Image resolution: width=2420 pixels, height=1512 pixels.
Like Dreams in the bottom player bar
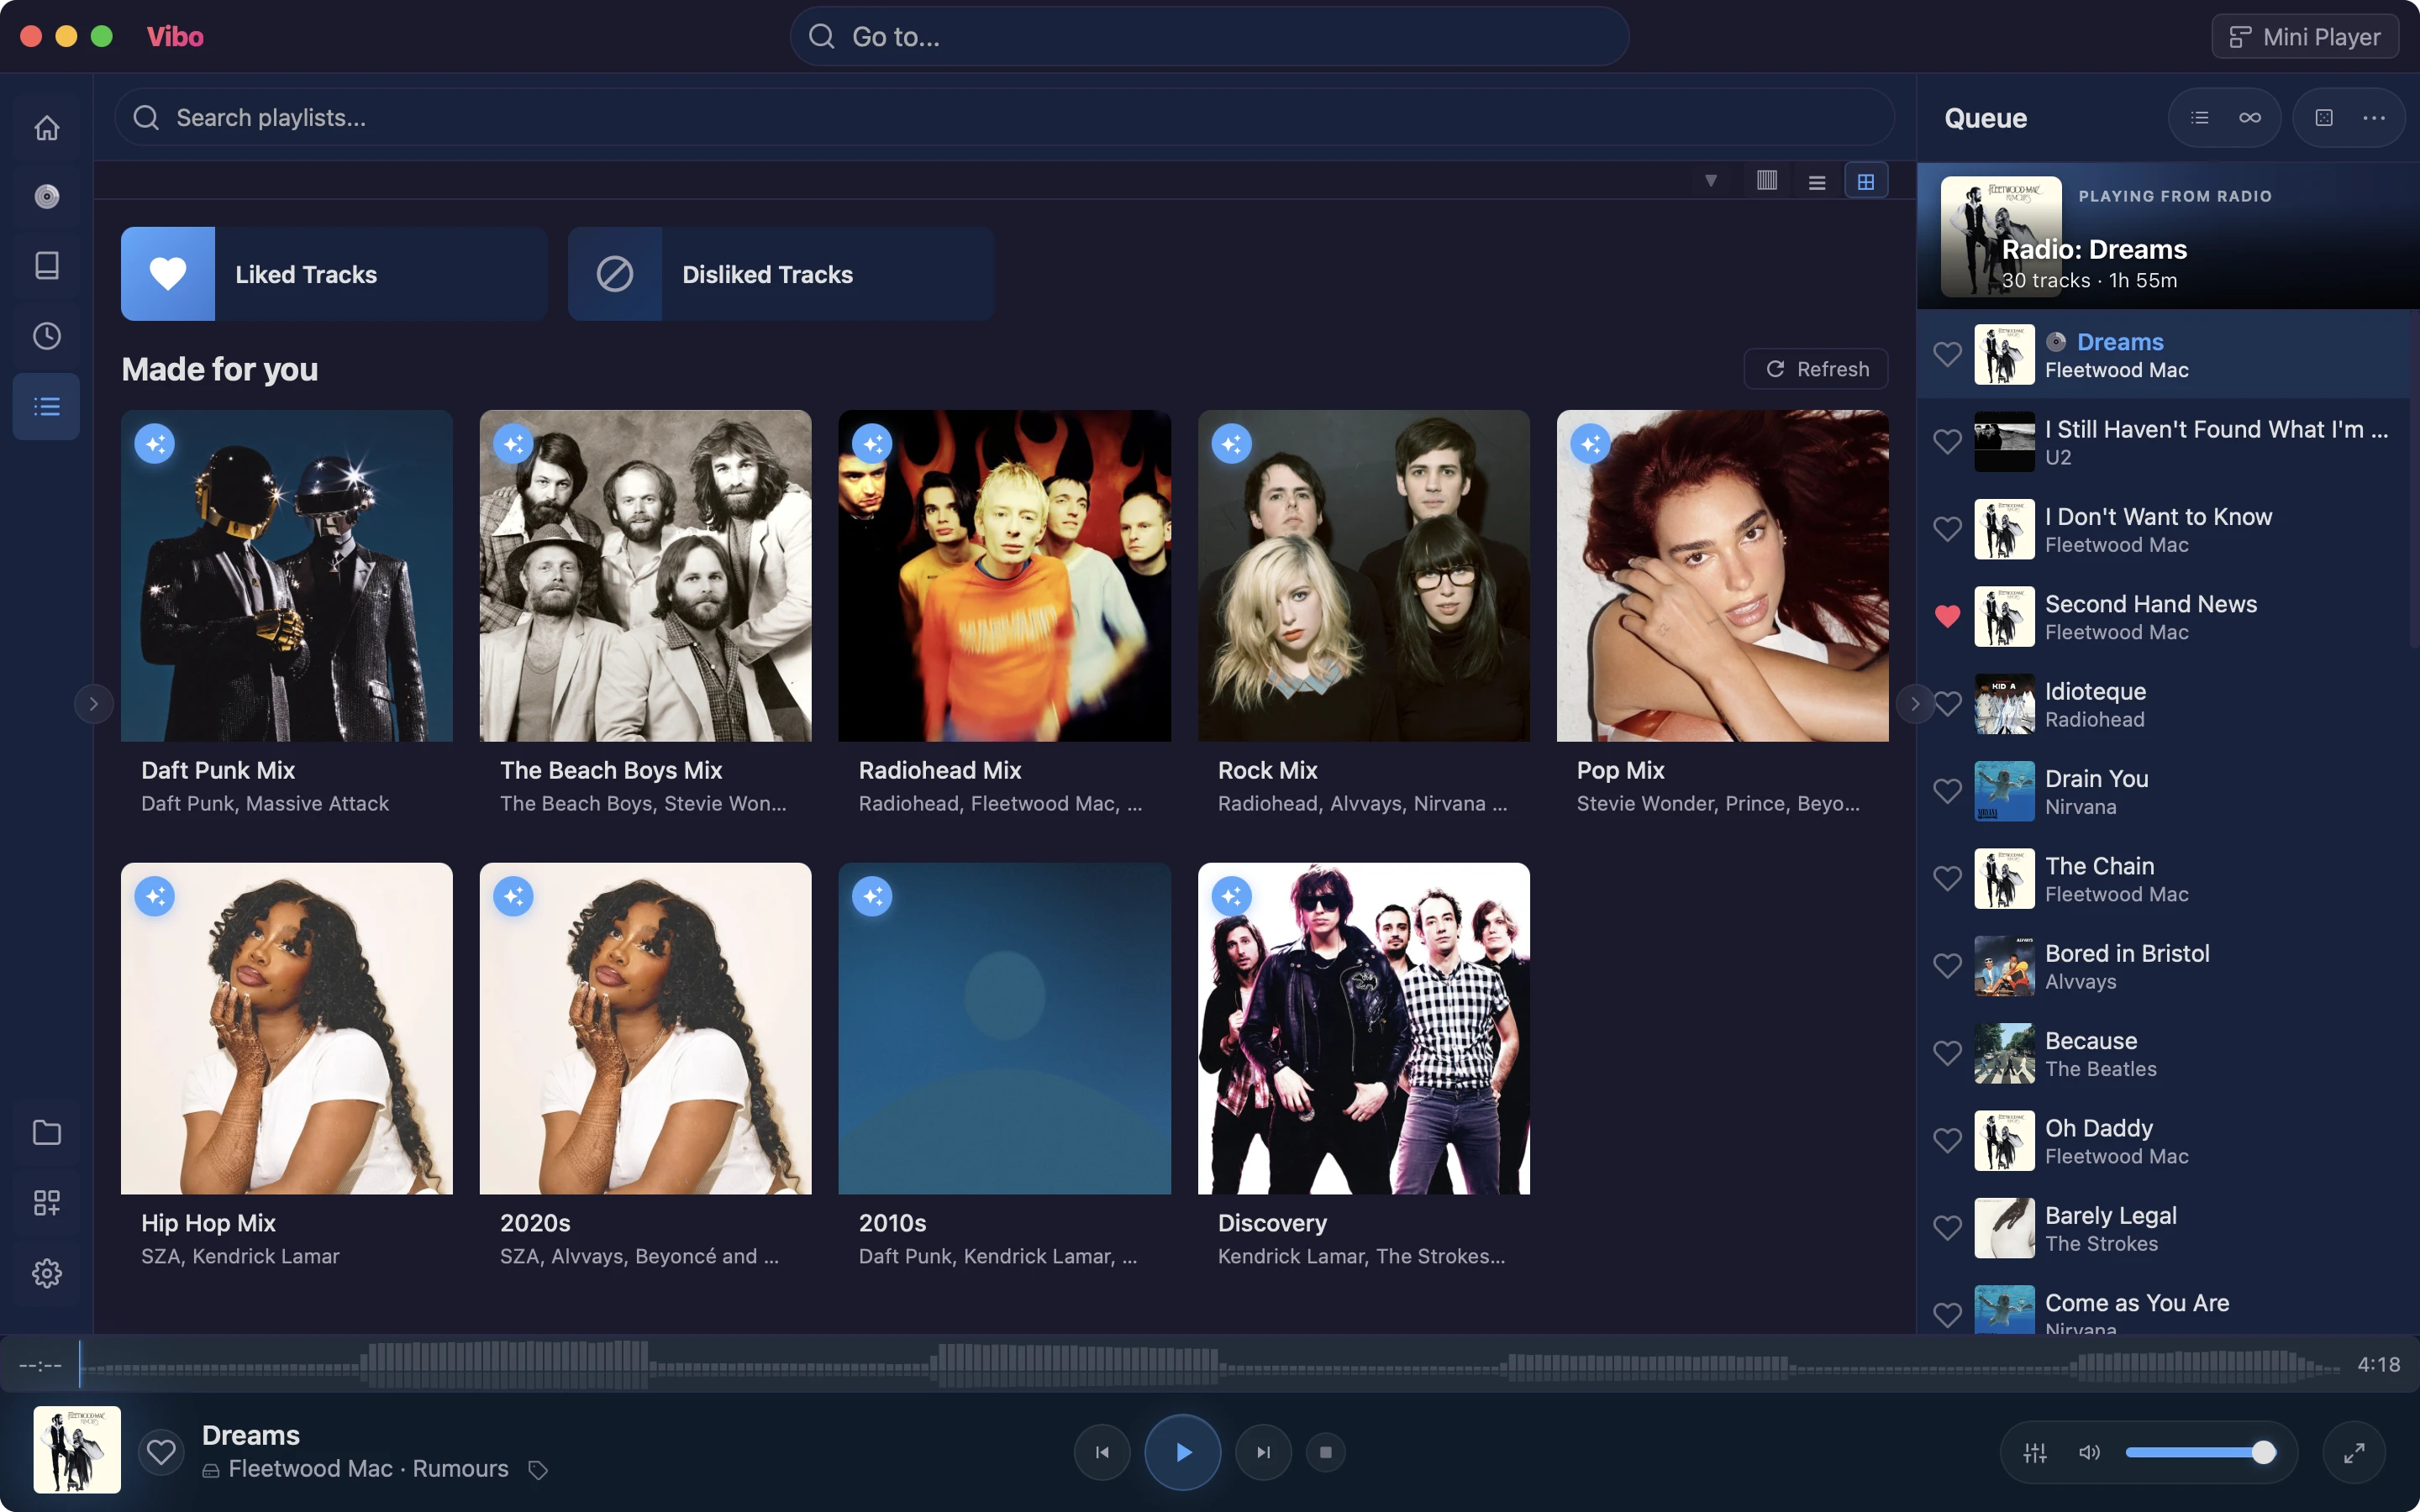(161, 1451)
